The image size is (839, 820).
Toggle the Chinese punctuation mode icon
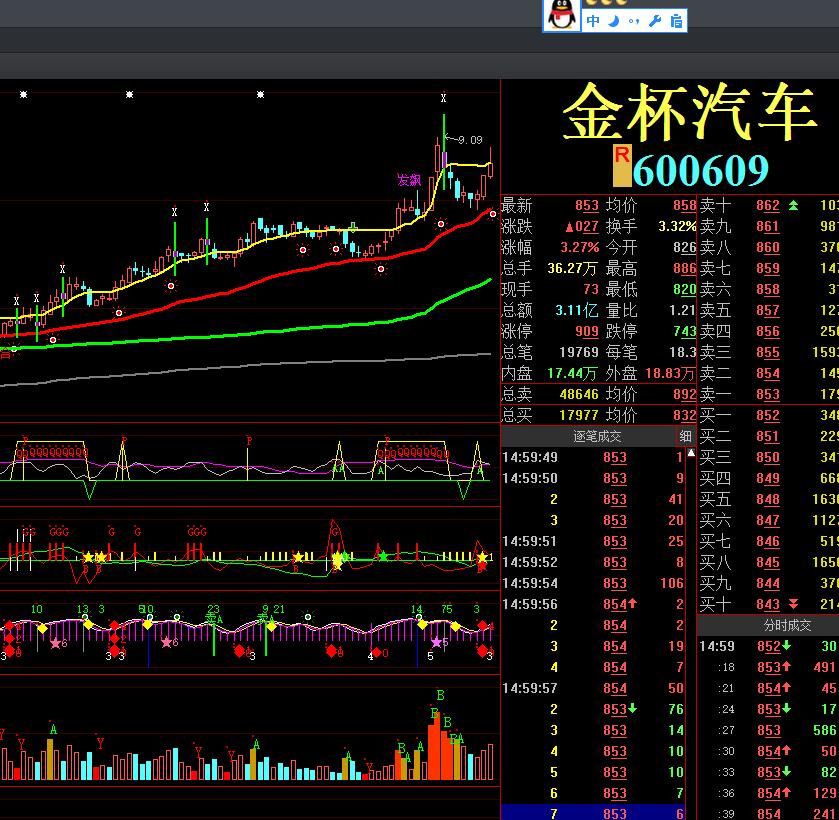click(x=634, y=21)
